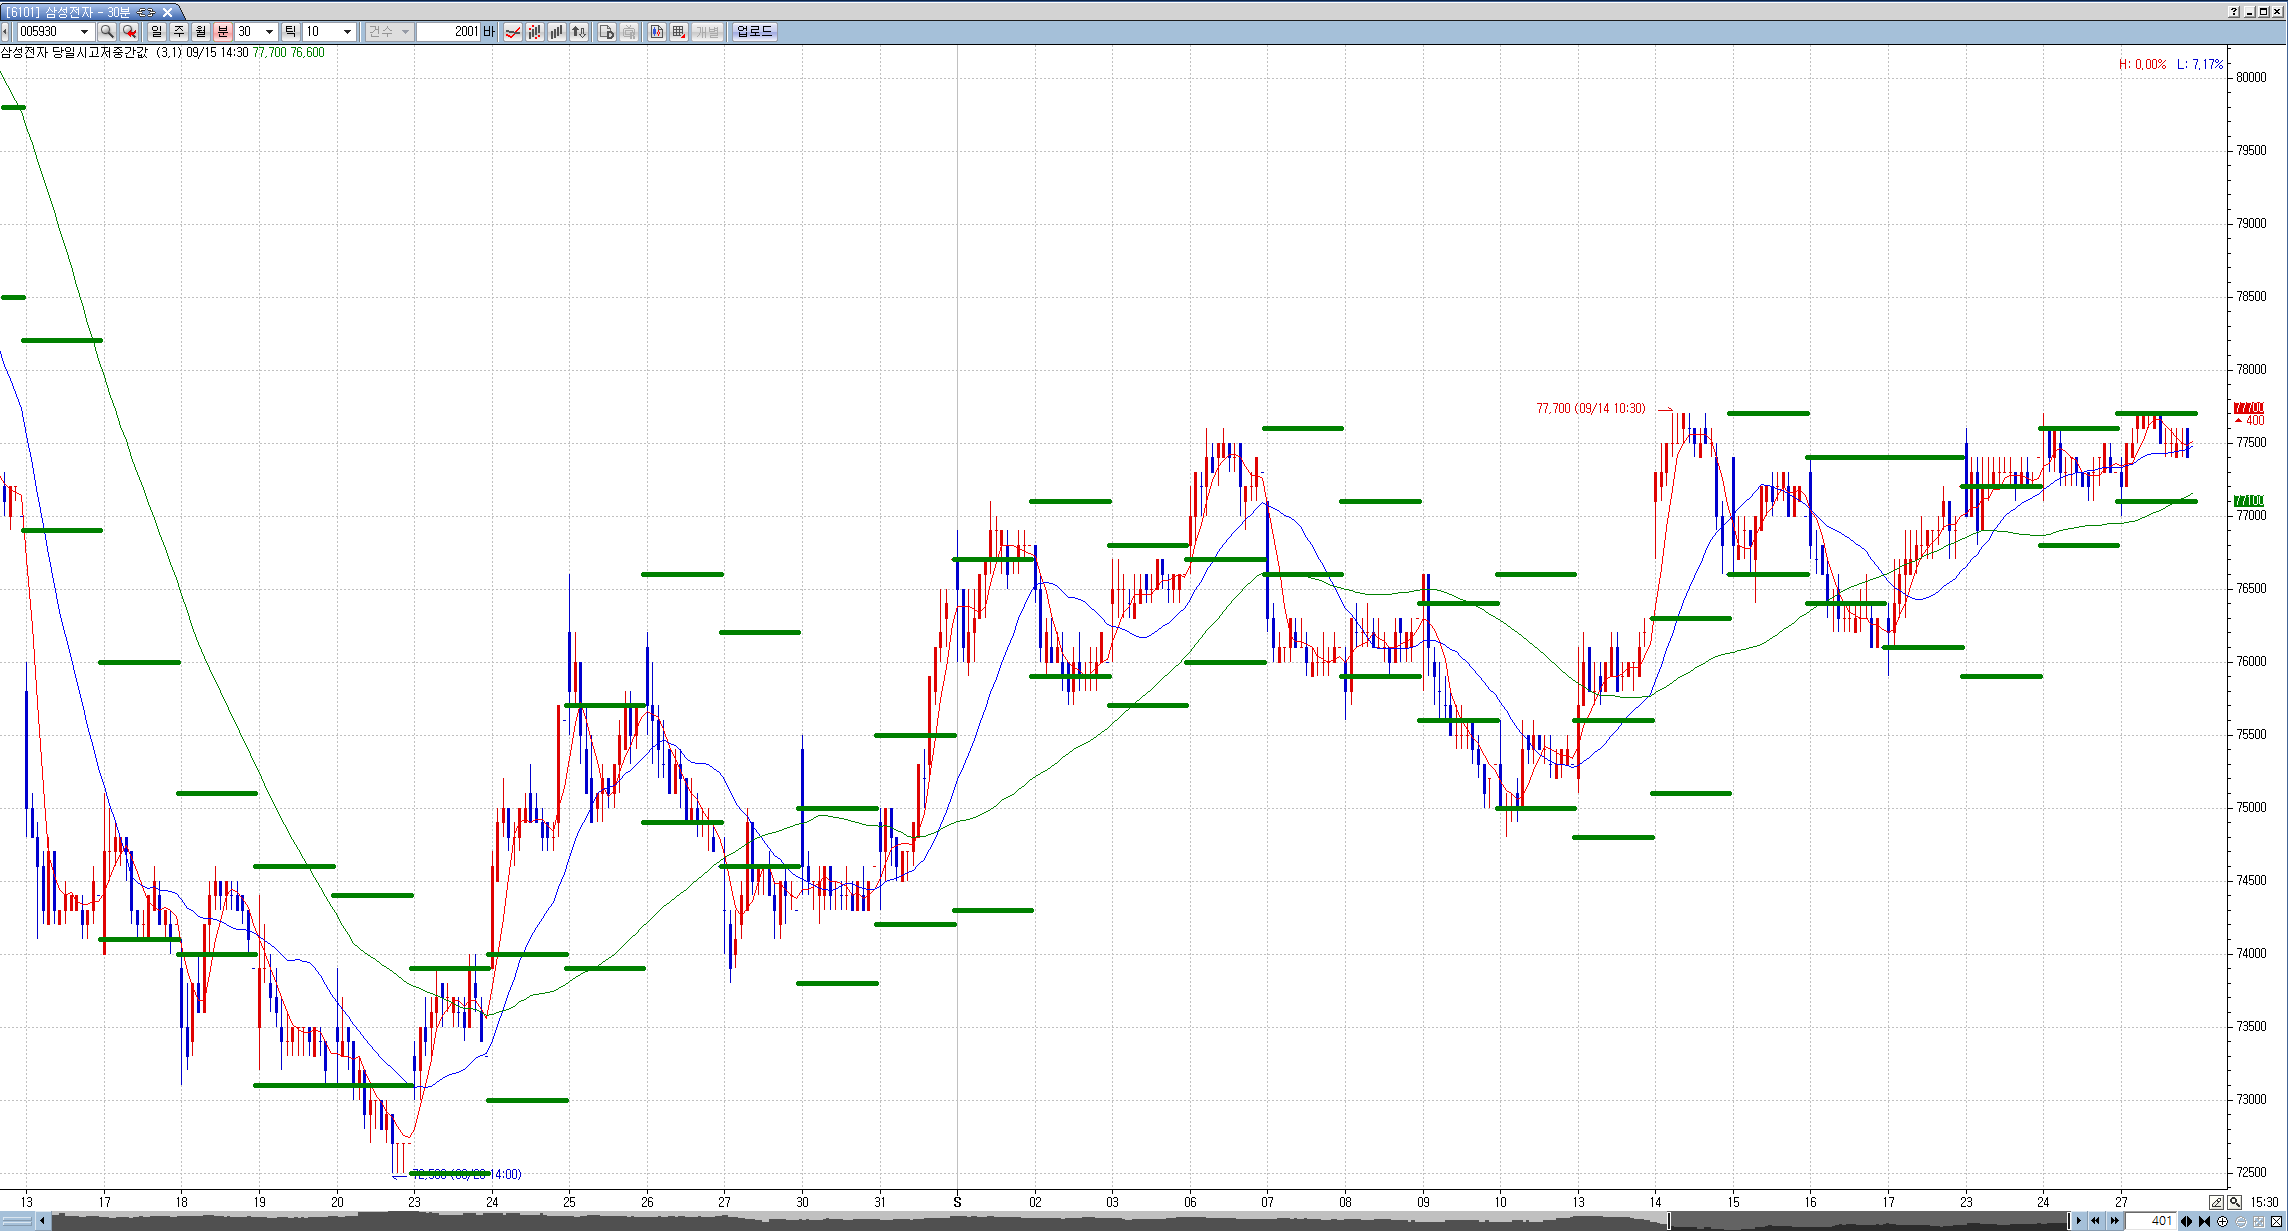Click the stock search magnifier icon

tap(107, 32)
